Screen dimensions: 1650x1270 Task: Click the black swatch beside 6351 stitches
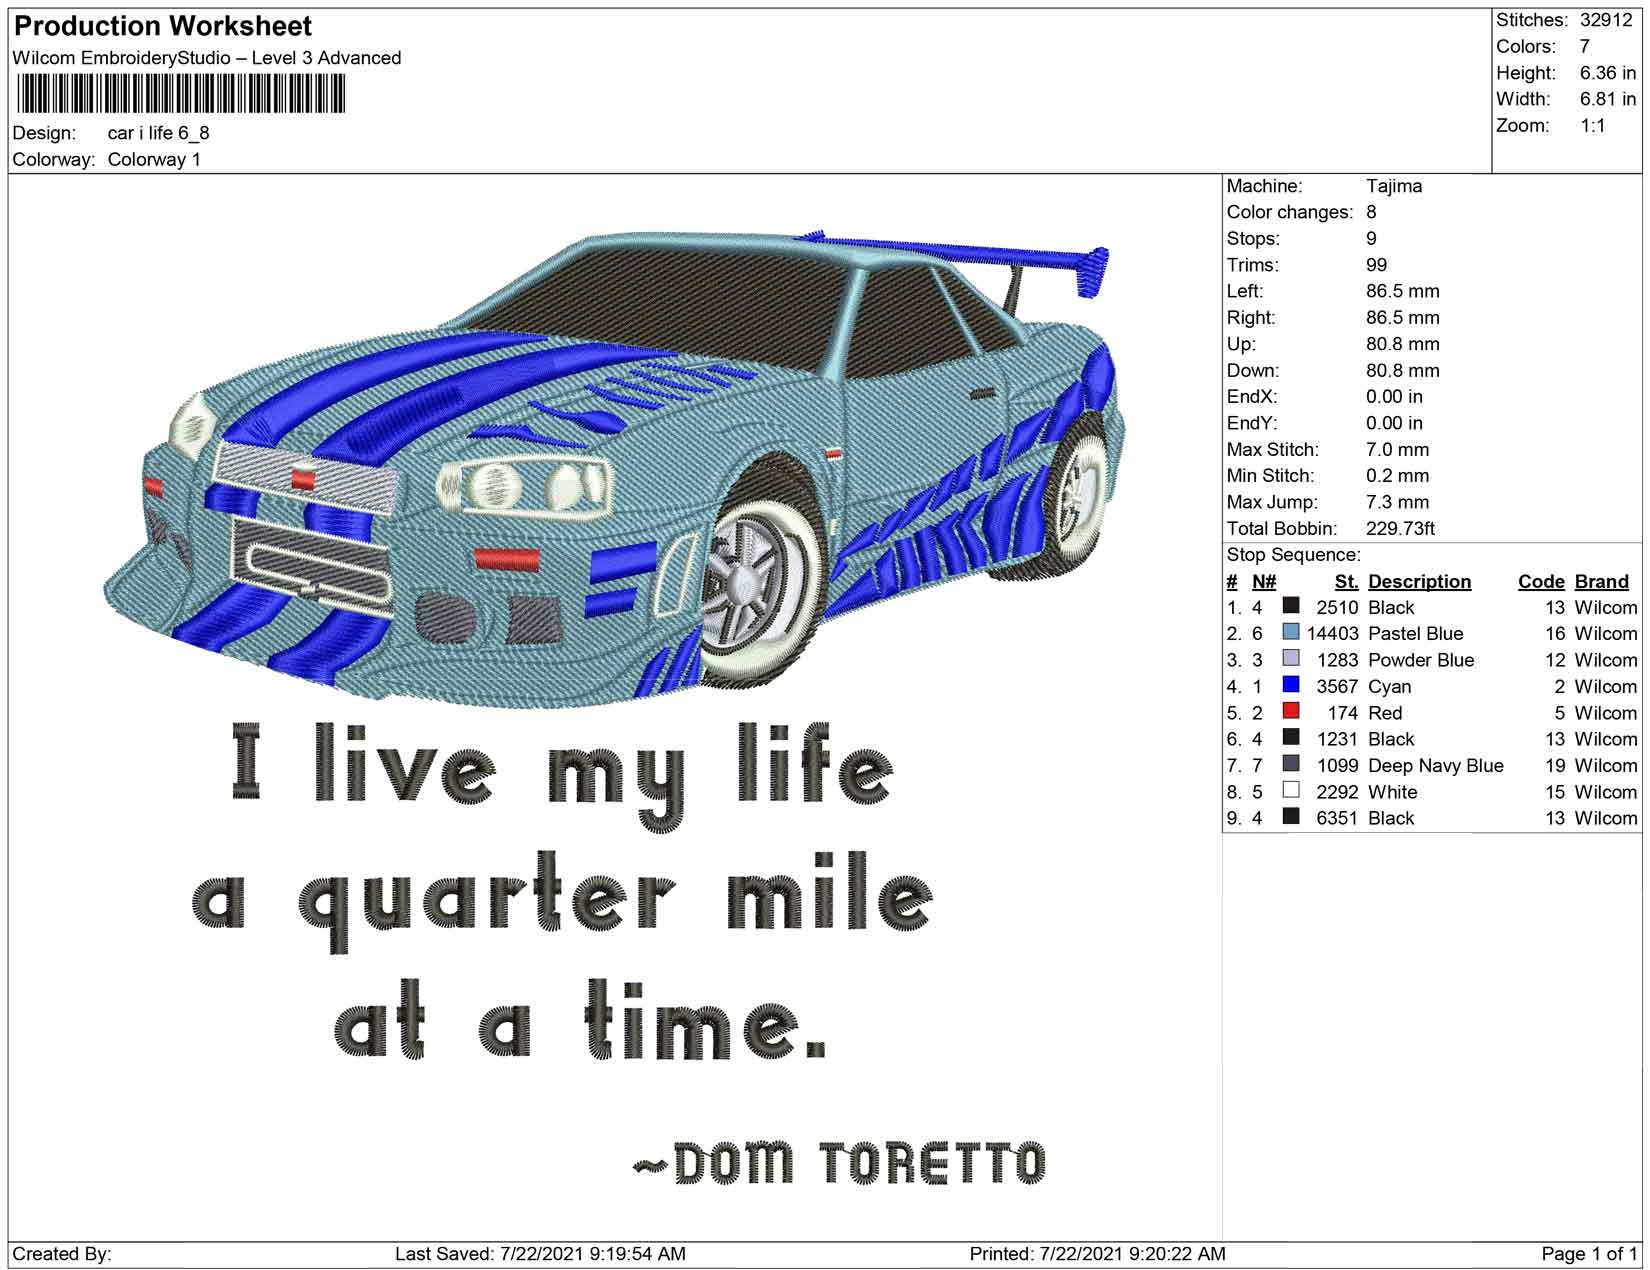[x=1291, y=817]
